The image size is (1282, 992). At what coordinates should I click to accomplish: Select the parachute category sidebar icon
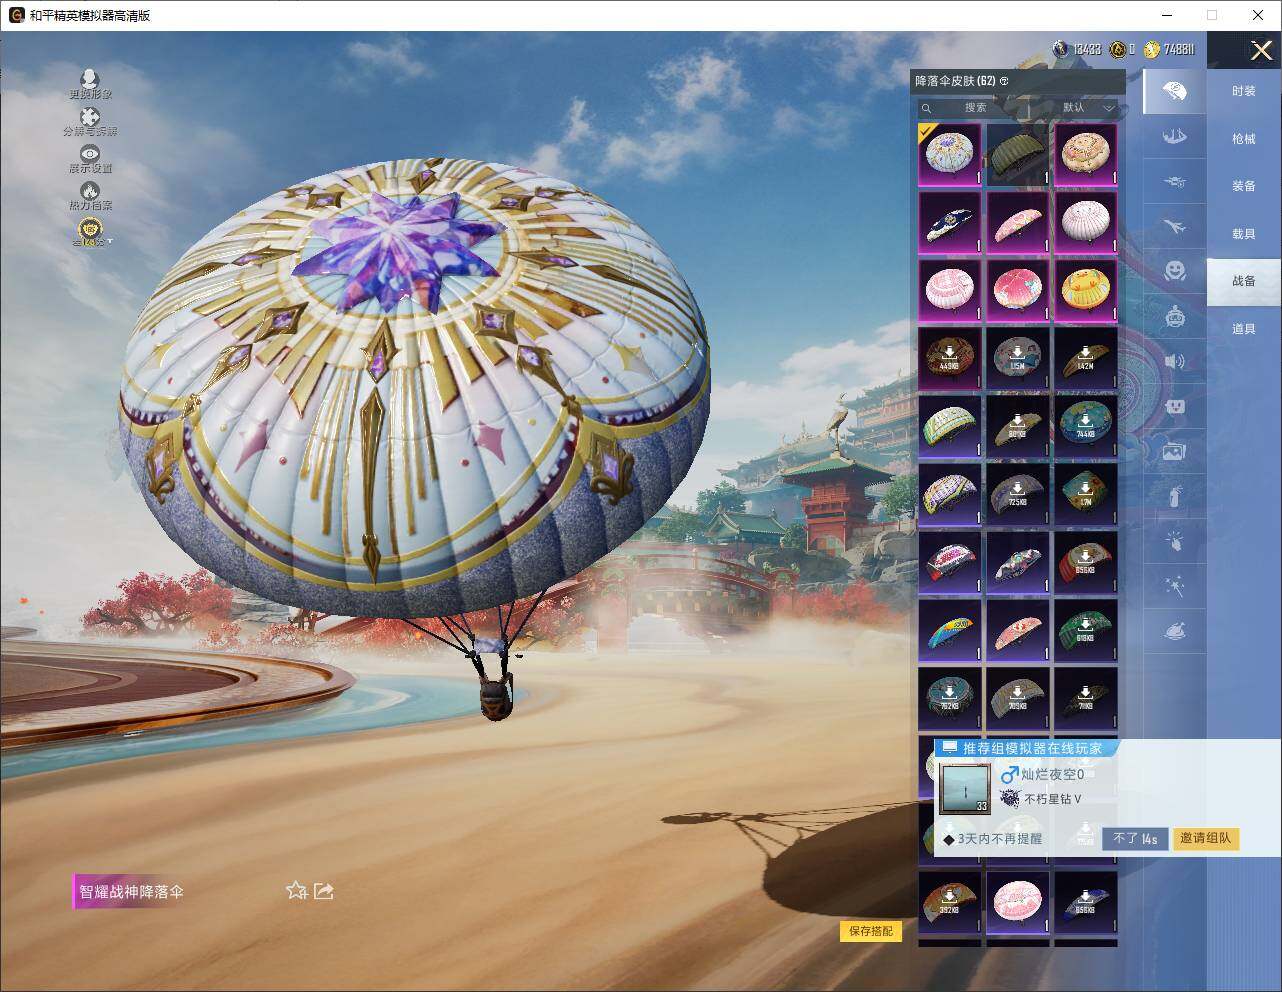tap(1174, 92)
